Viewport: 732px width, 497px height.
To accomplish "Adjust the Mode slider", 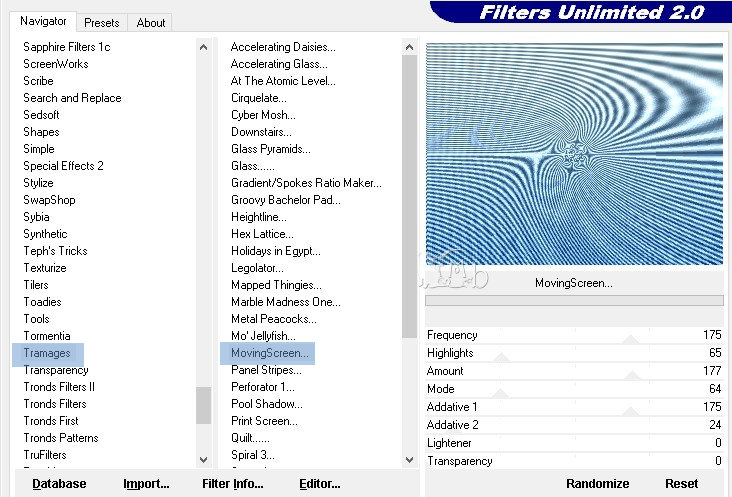I will [x=574, y=389].
